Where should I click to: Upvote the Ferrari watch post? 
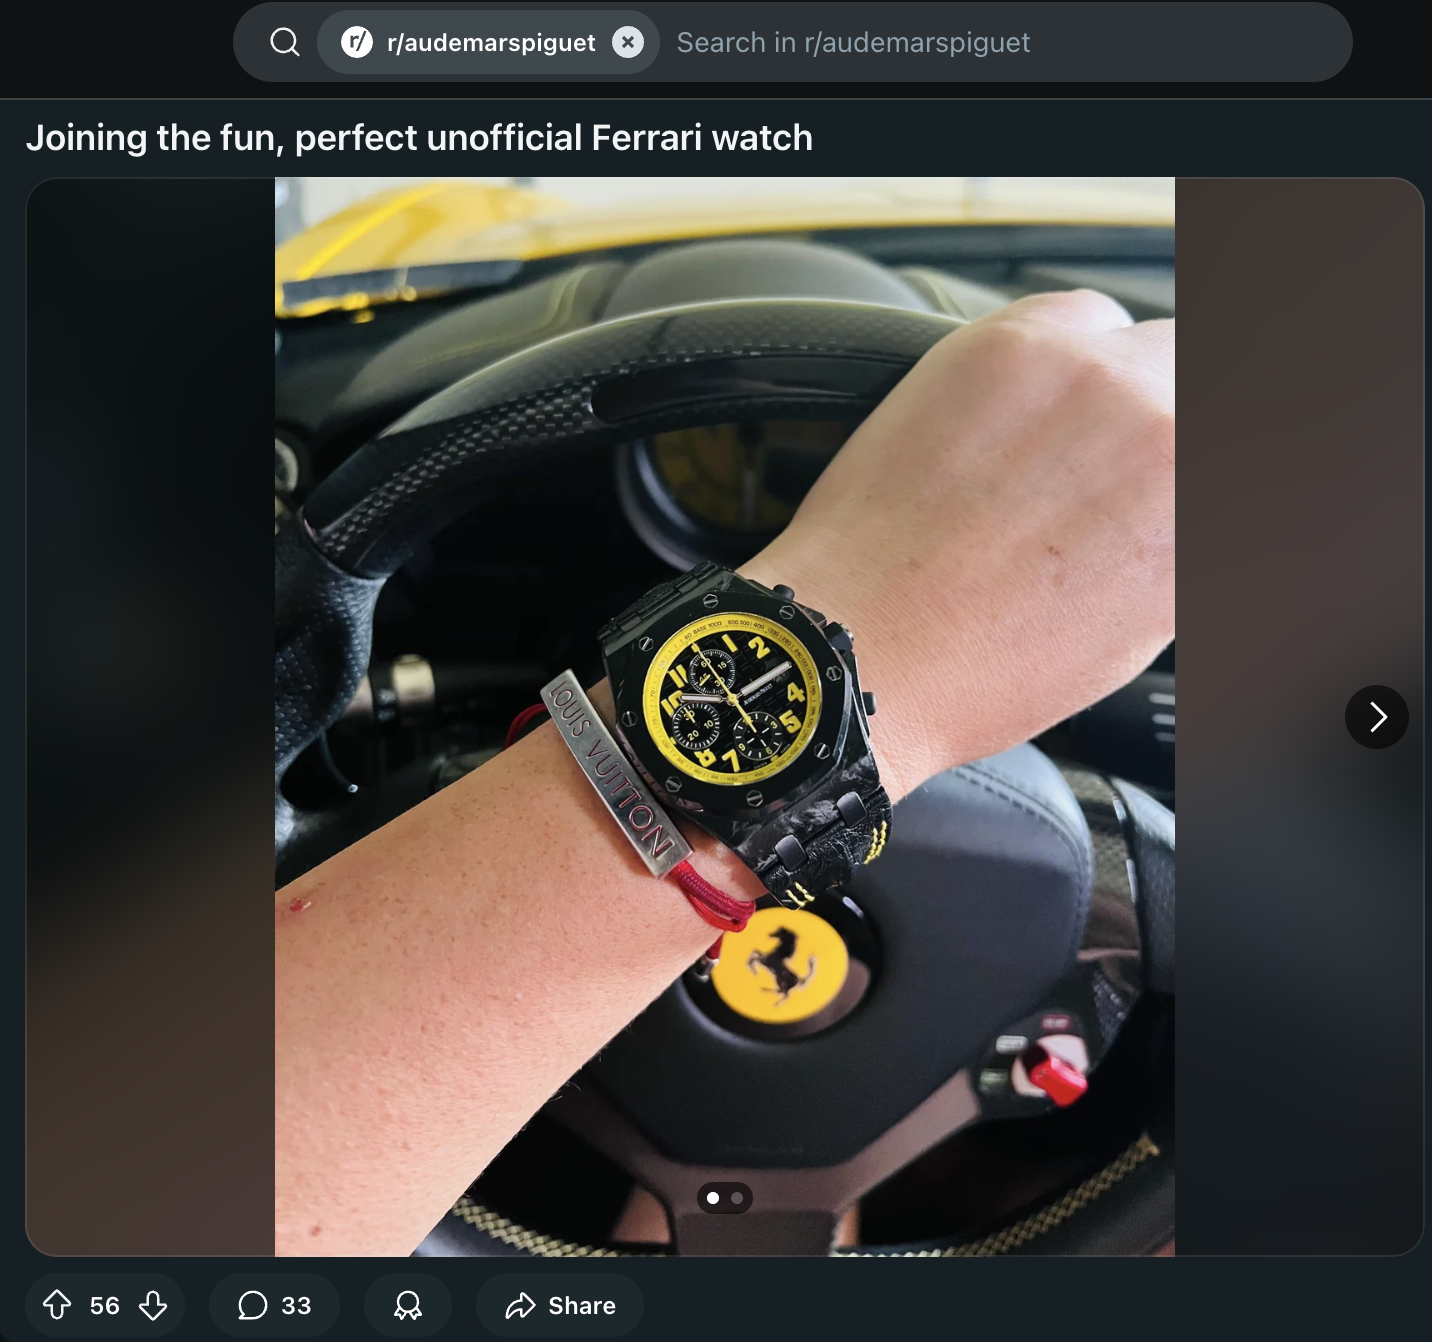pos(57,1305)
